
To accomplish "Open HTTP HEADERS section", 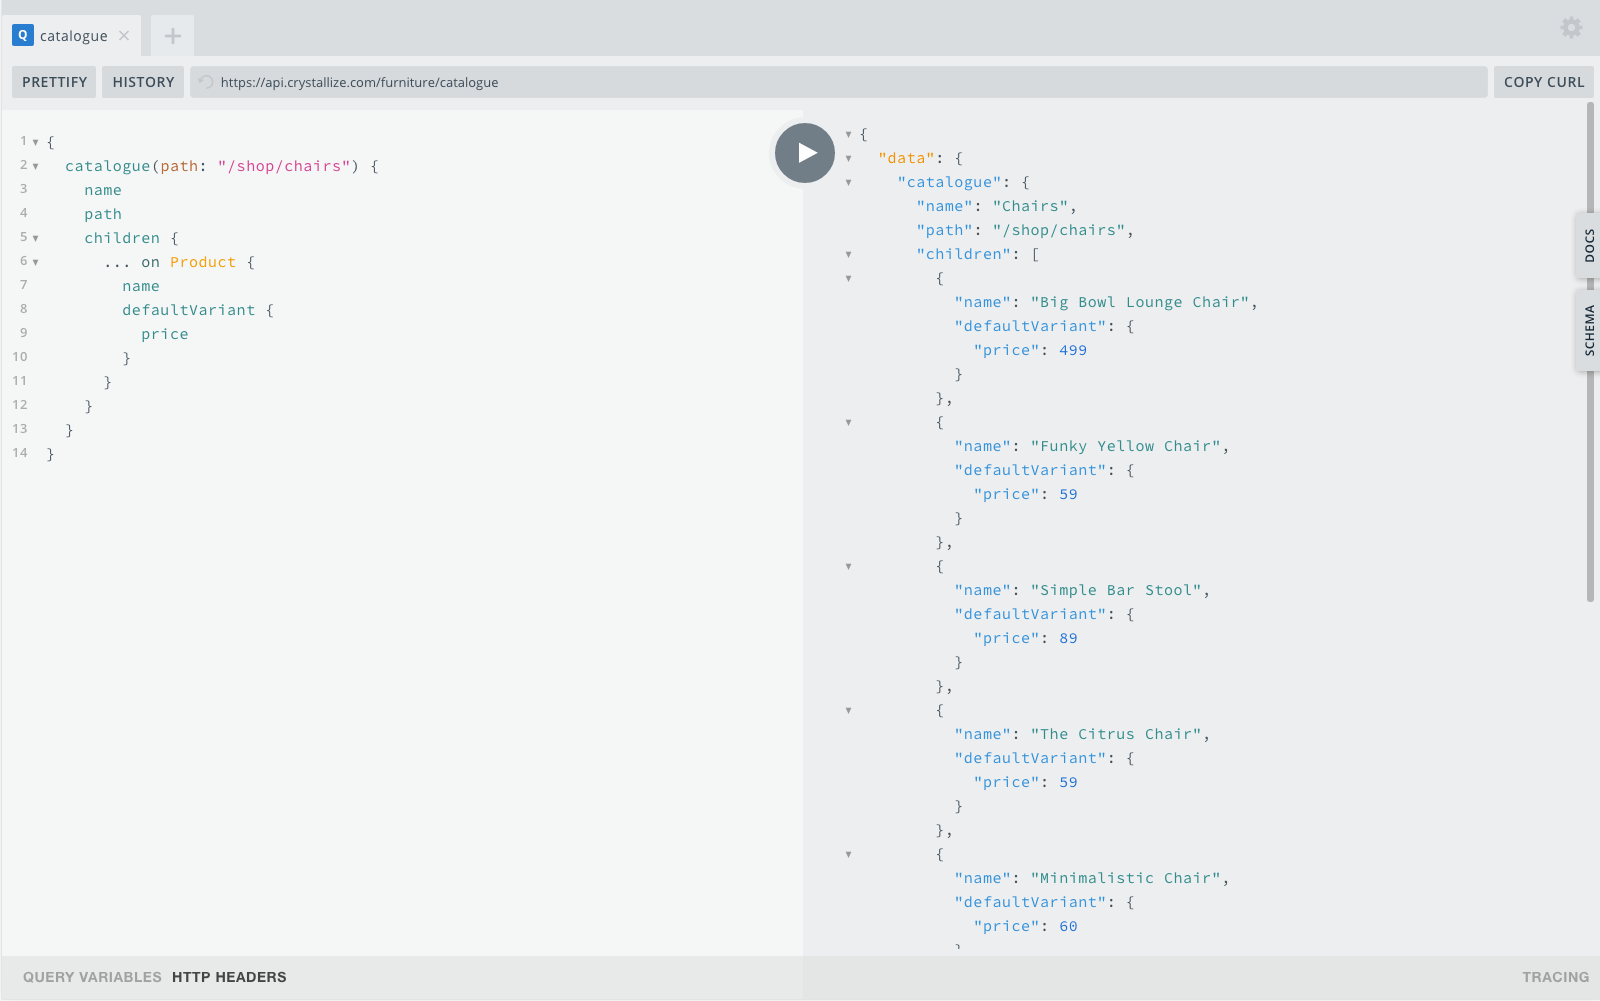I will [229, 977].
